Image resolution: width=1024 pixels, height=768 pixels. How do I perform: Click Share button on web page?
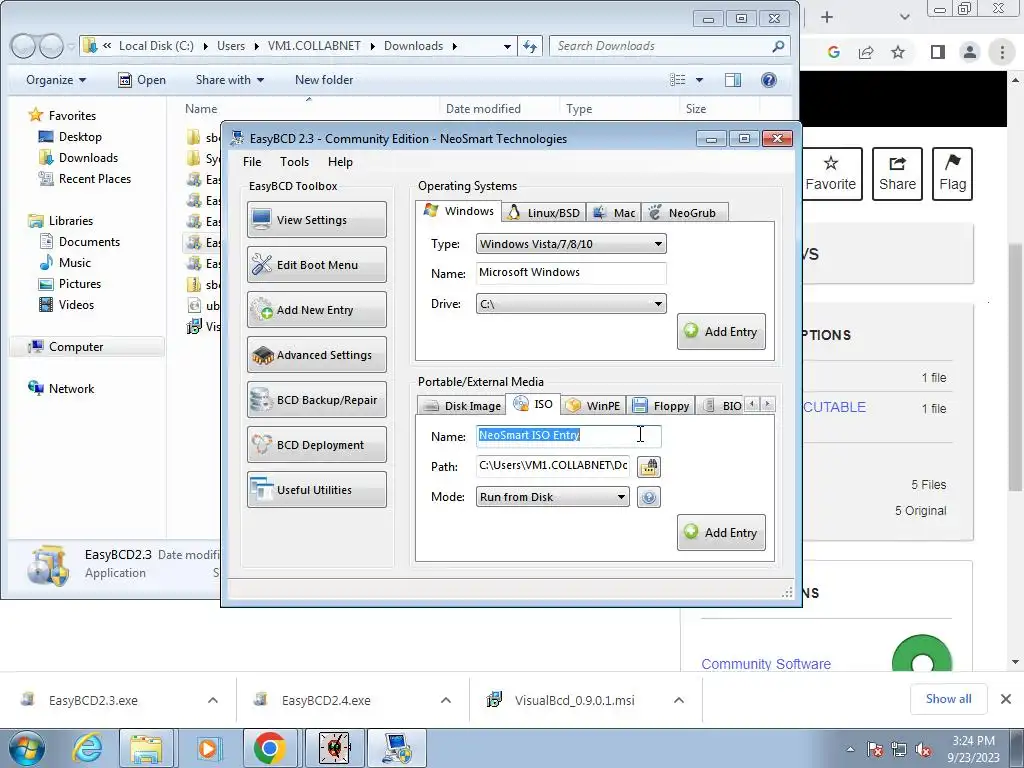[x=897, y=174]
